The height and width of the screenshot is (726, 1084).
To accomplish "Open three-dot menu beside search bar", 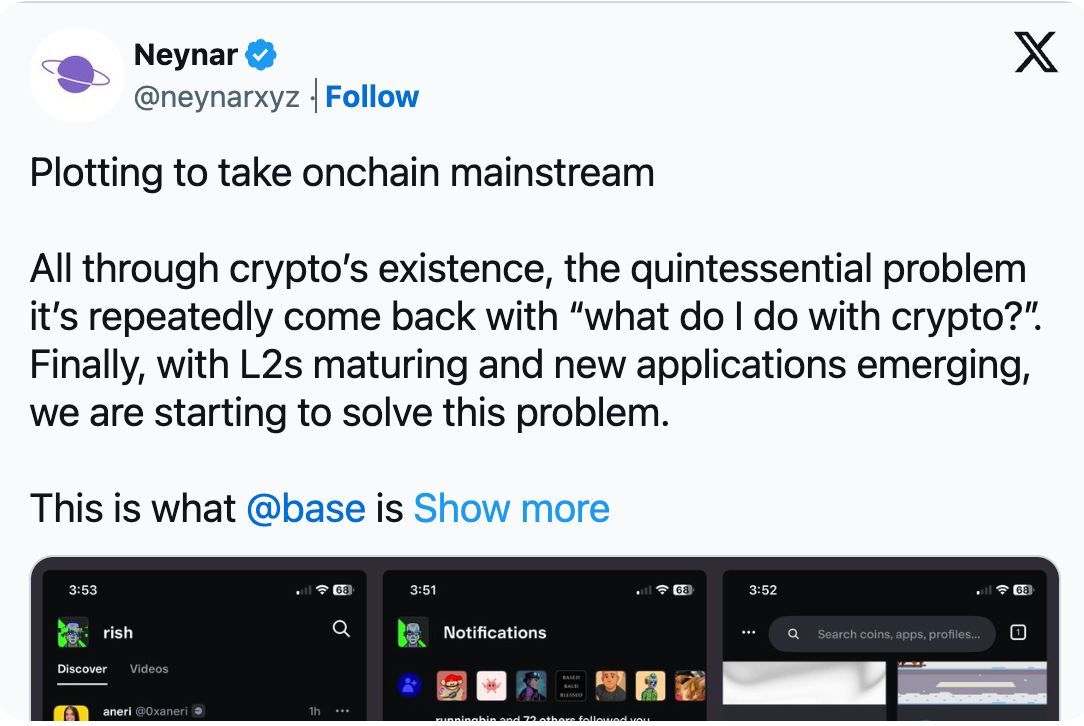I will point(748,633).
